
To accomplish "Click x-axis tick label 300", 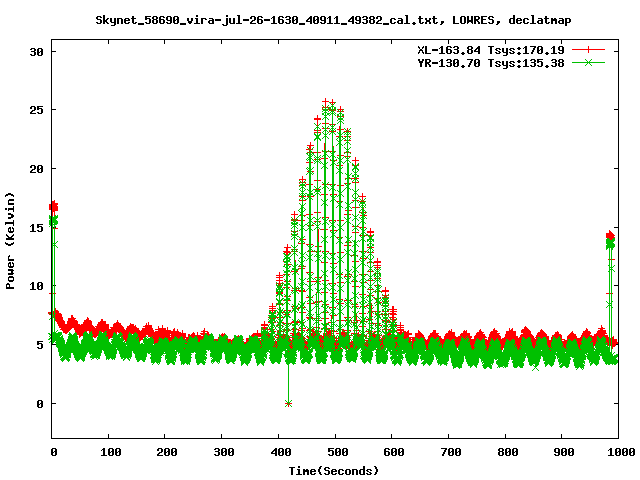I will [224, 452].
